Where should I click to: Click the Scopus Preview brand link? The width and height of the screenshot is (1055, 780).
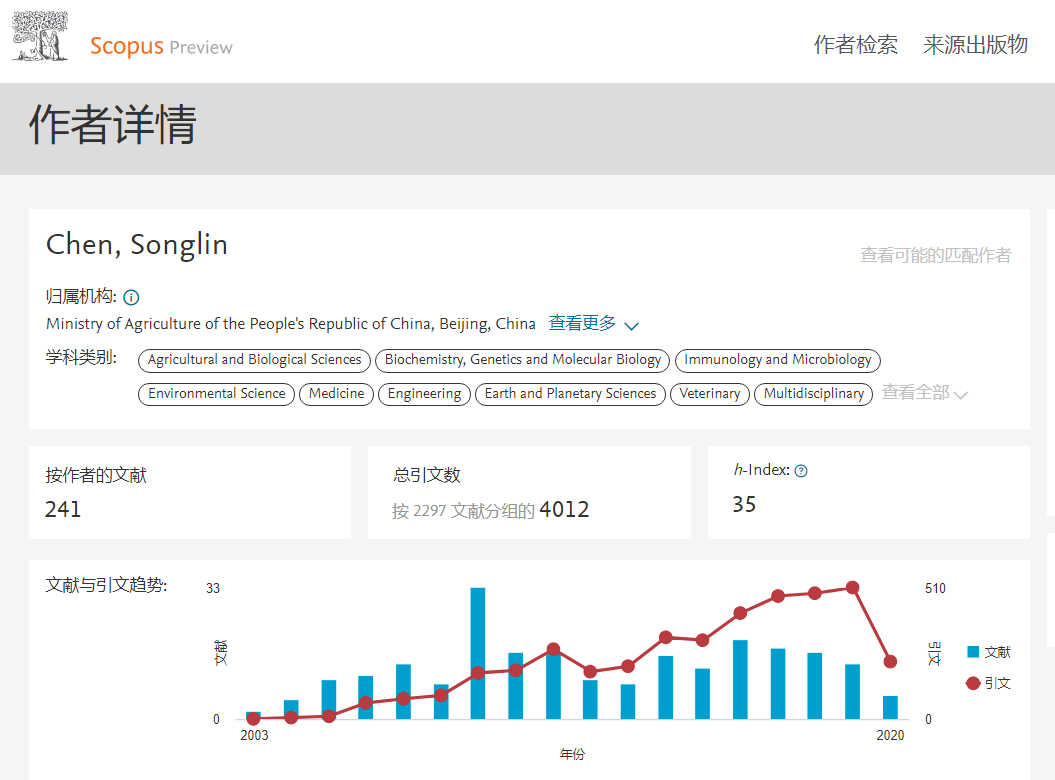click(x=161, y=46)
